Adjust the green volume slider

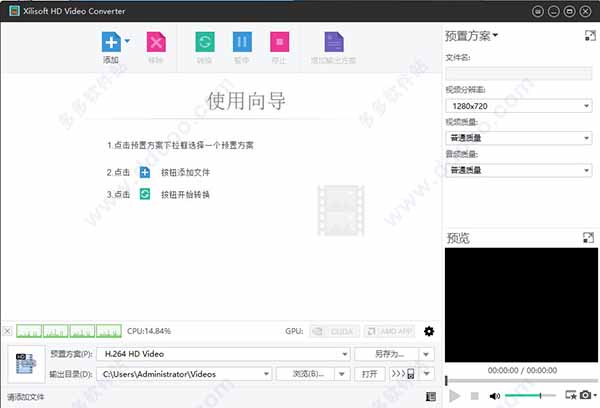(x=530, y=395)
